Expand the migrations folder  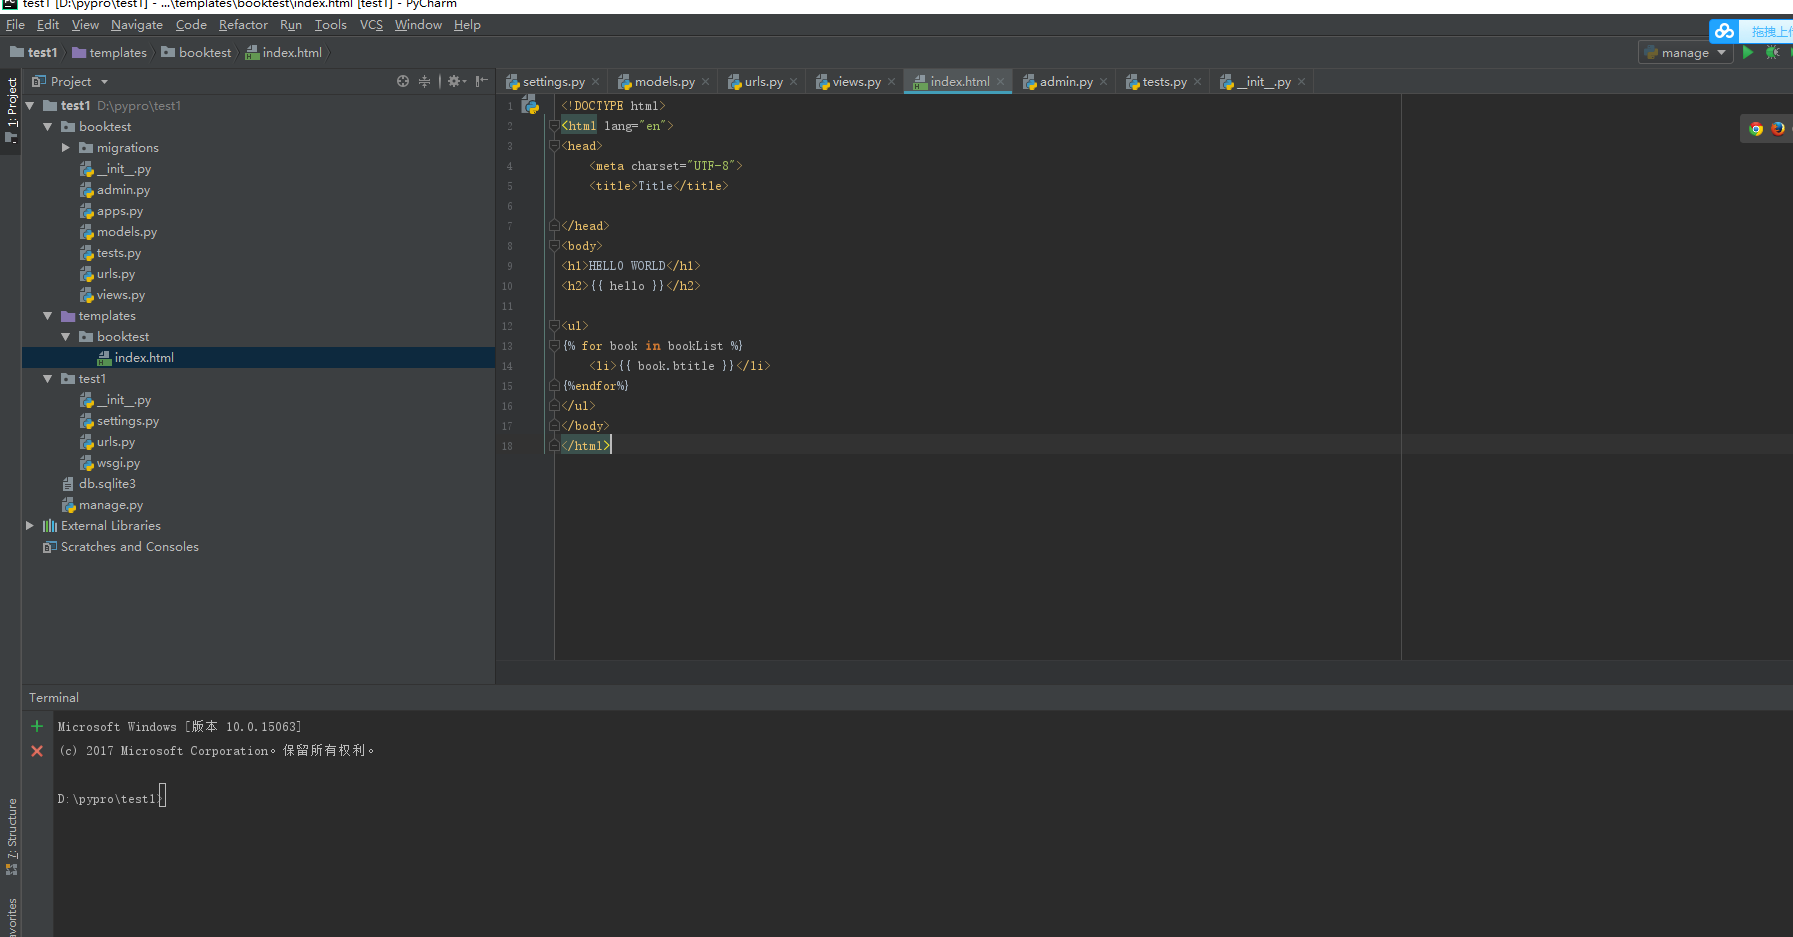coord(66,148)
